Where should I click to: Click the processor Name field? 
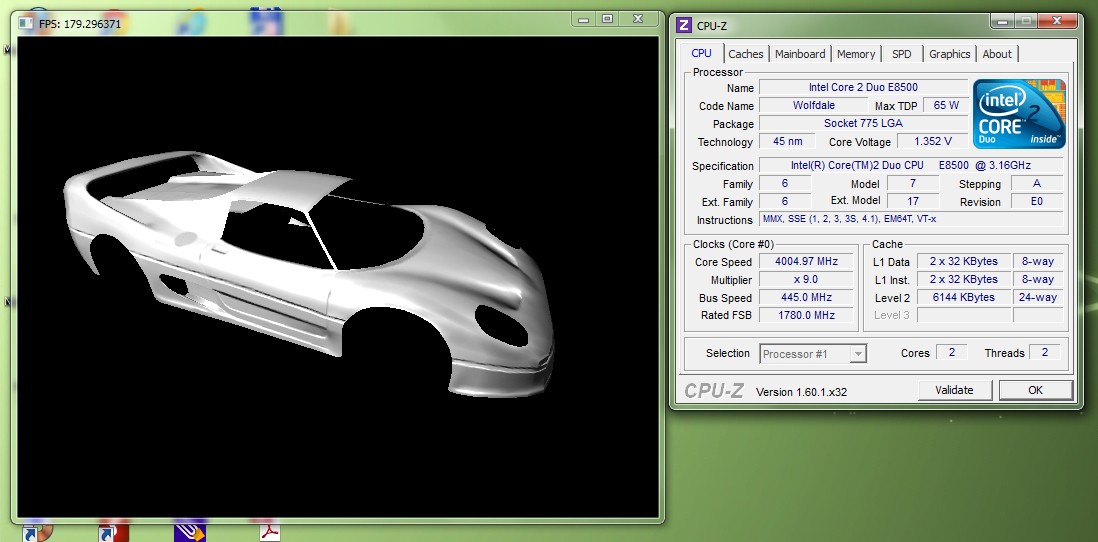pos(862,88)
